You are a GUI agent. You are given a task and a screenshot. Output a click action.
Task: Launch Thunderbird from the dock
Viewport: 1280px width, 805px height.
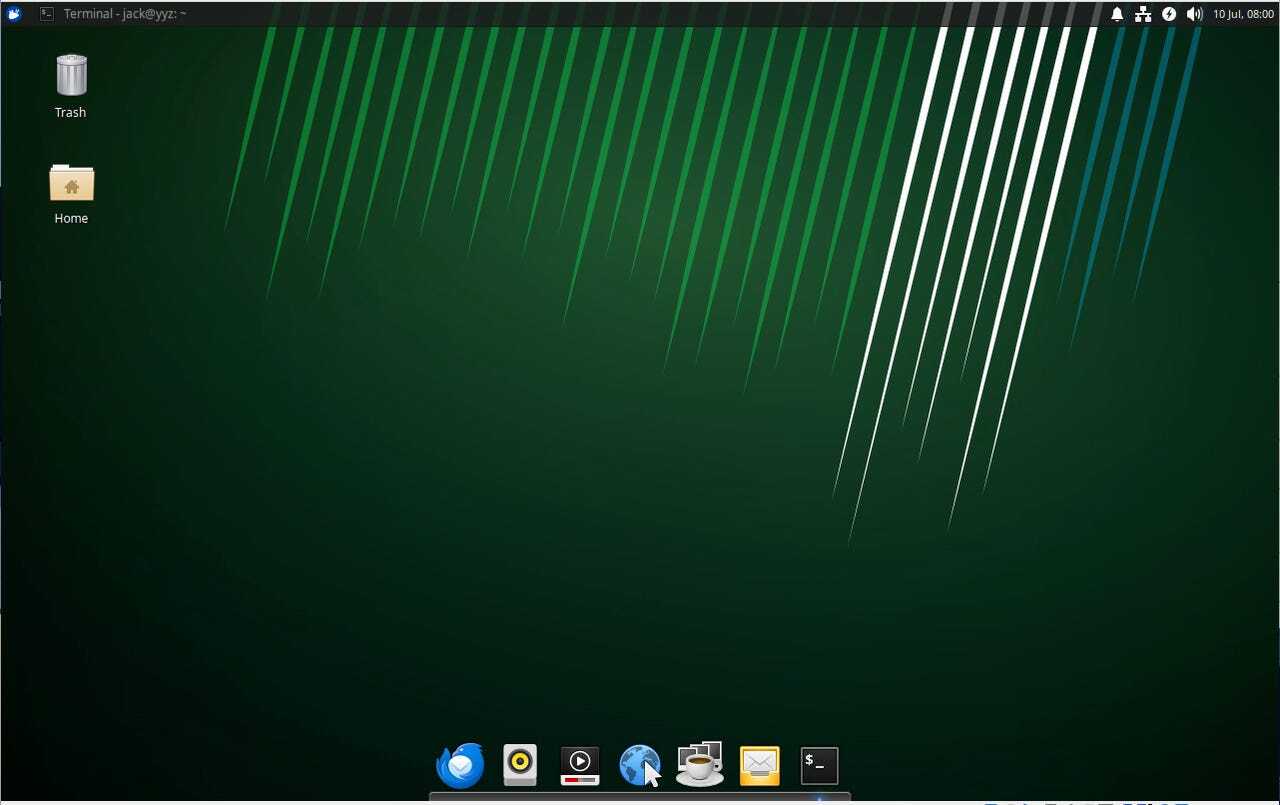pyautogui.click(x=460, y=766)
